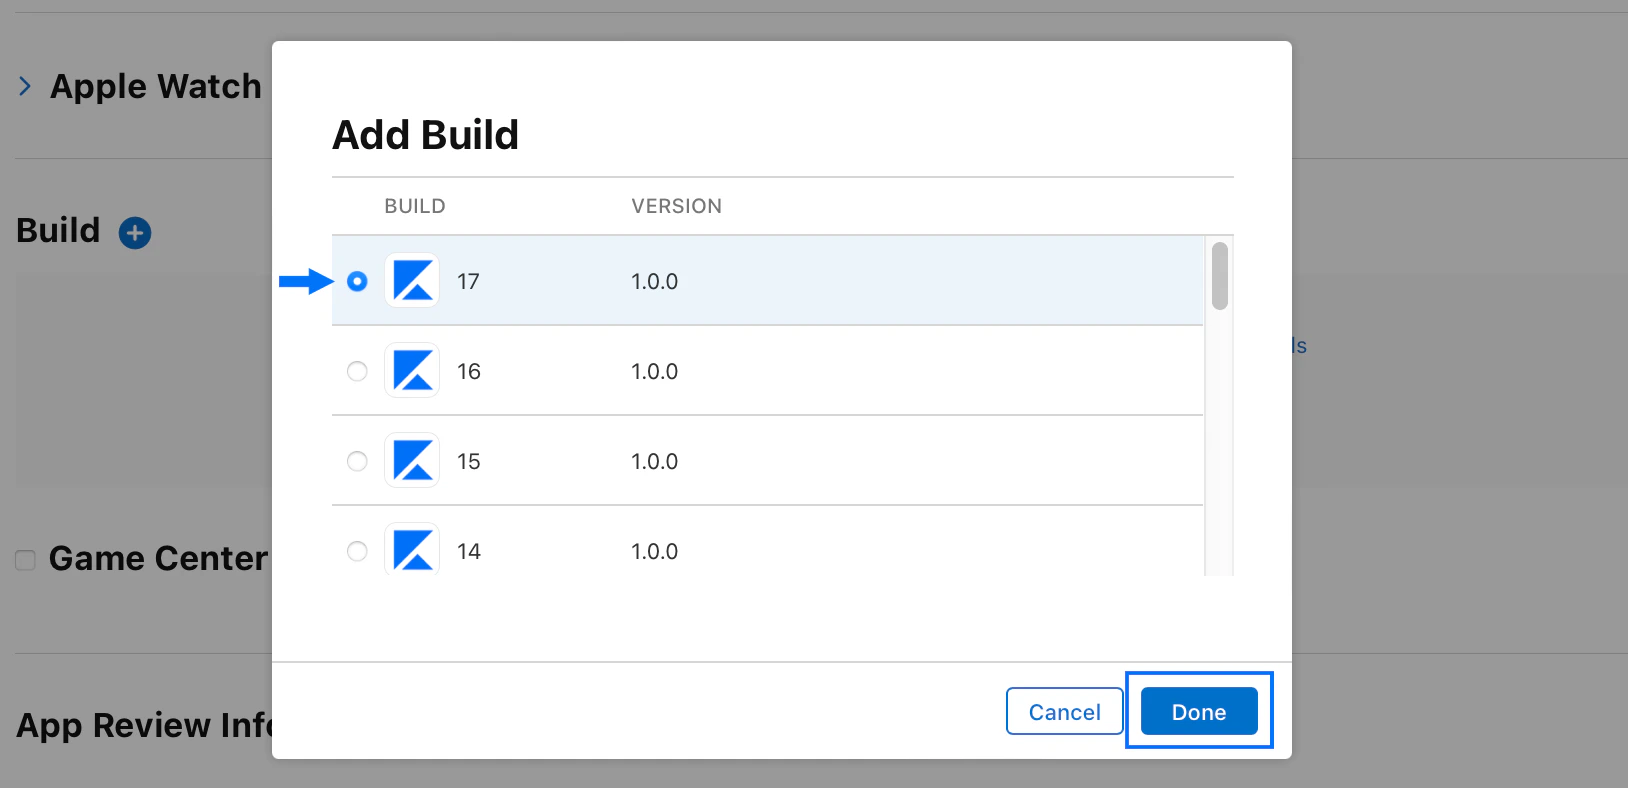Click the build list scrollbar thumb
The width and height of the screenshot is (1628, 788).
pos(1219,276)
